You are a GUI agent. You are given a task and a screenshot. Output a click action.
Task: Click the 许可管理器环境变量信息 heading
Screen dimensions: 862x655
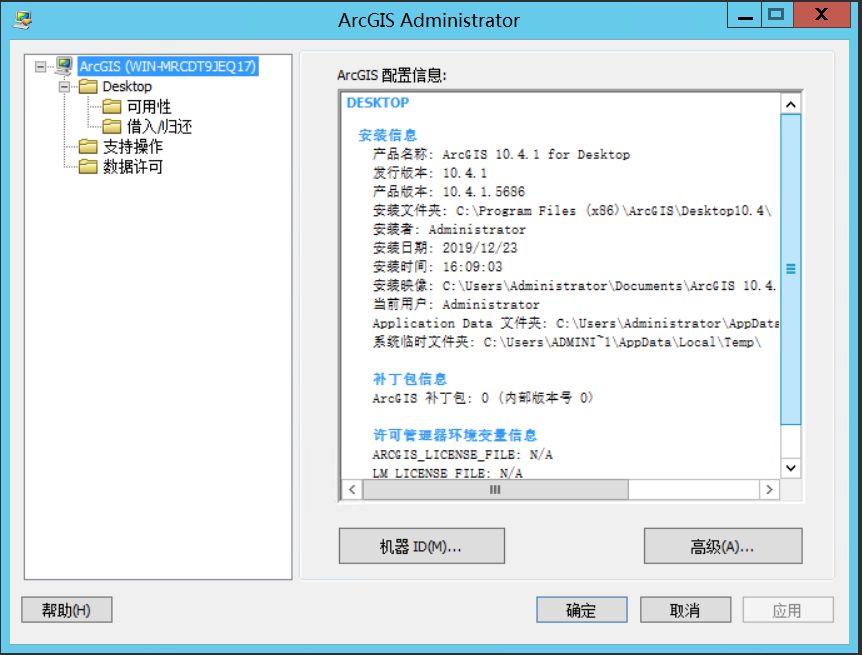click(x=455, y=436)
